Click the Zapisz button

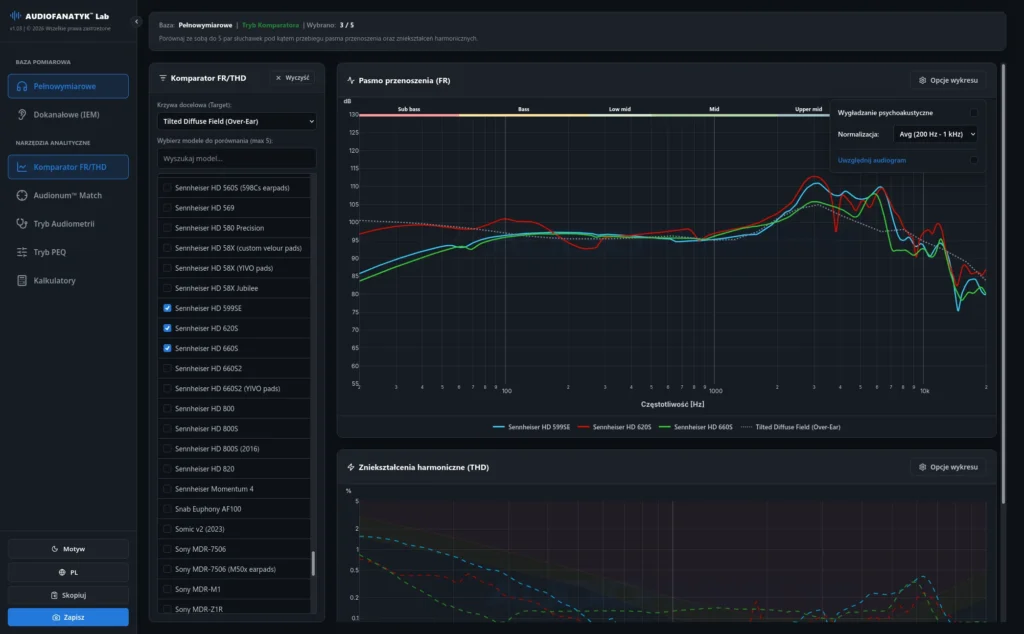point(68,618)
